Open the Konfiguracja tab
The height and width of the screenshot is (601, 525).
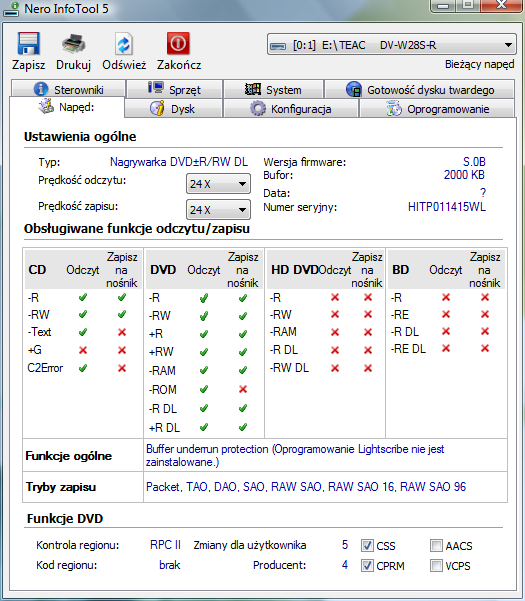[x=291, y=109]
